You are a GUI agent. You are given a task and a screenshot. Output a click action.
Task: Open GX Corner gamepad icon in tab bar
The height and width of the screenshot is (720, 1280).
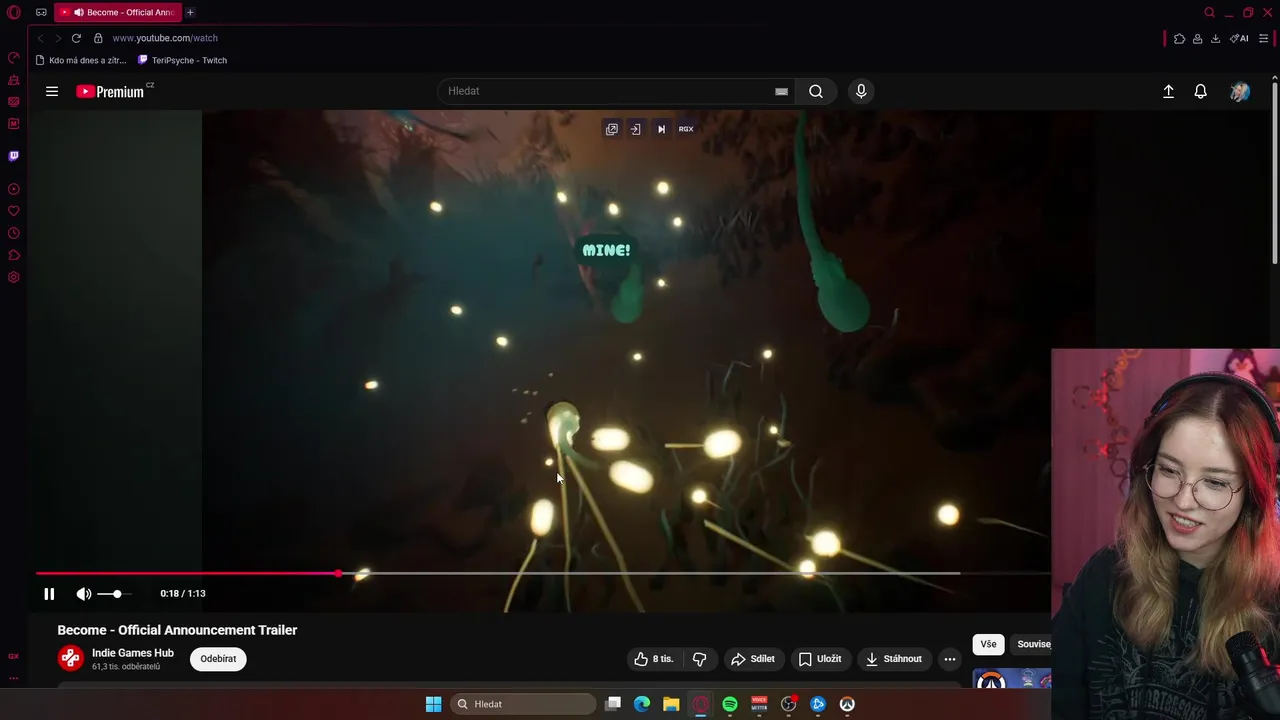(41, 12)
